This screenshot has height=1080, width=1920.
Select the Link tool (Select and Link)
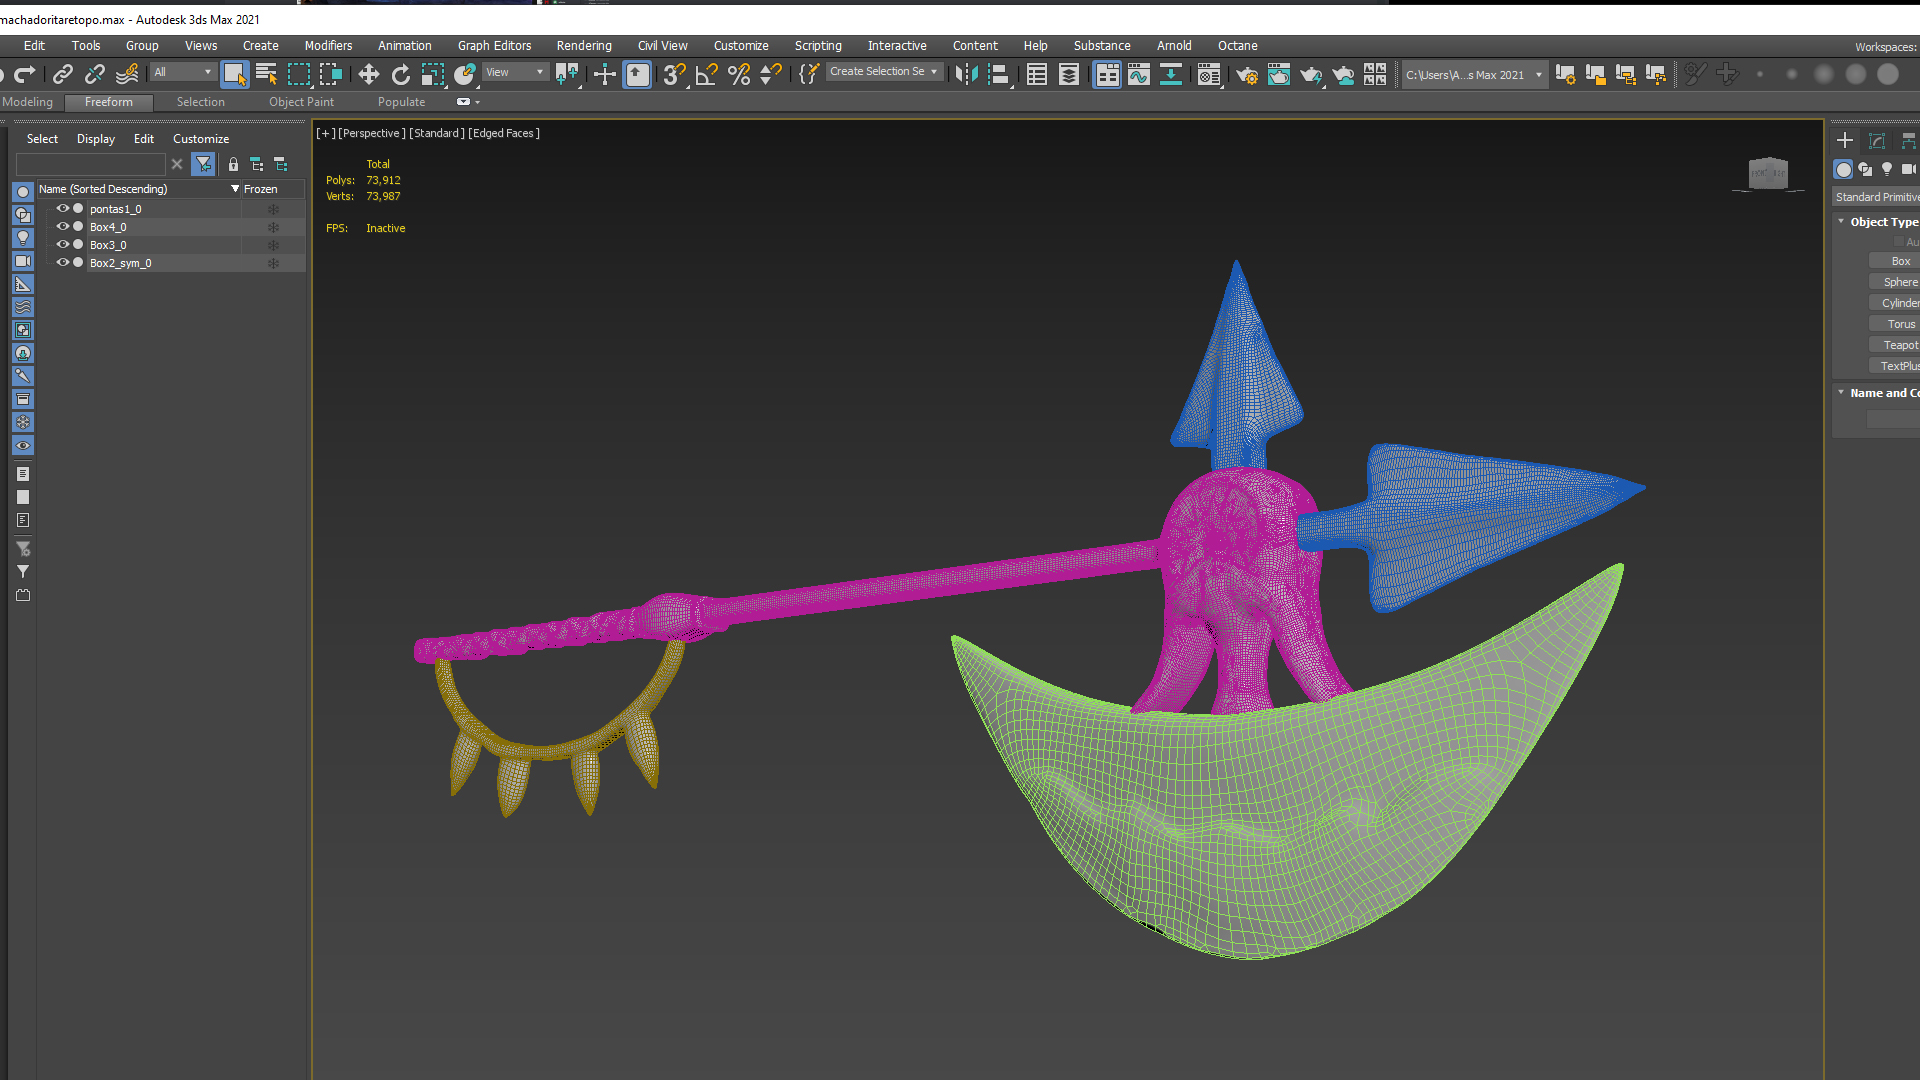[x=63, y=73]
